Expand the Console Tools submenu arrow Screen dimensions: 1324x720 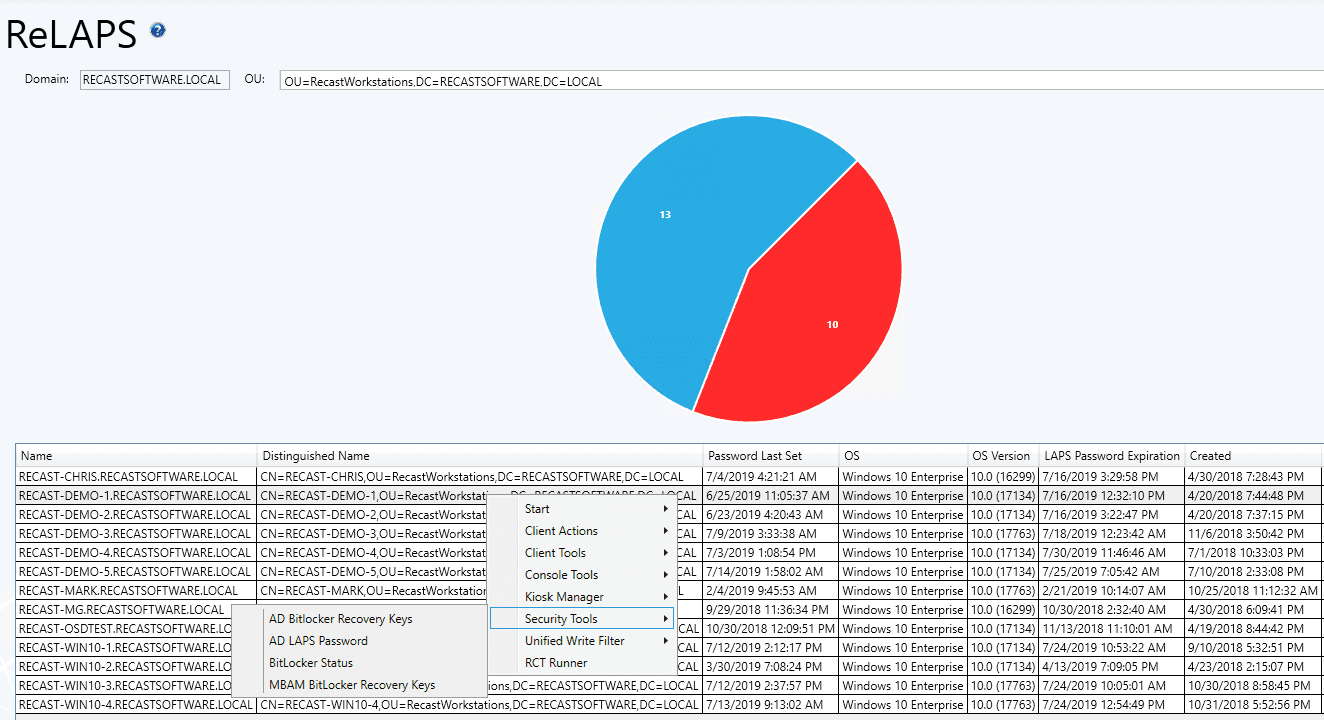666,575
